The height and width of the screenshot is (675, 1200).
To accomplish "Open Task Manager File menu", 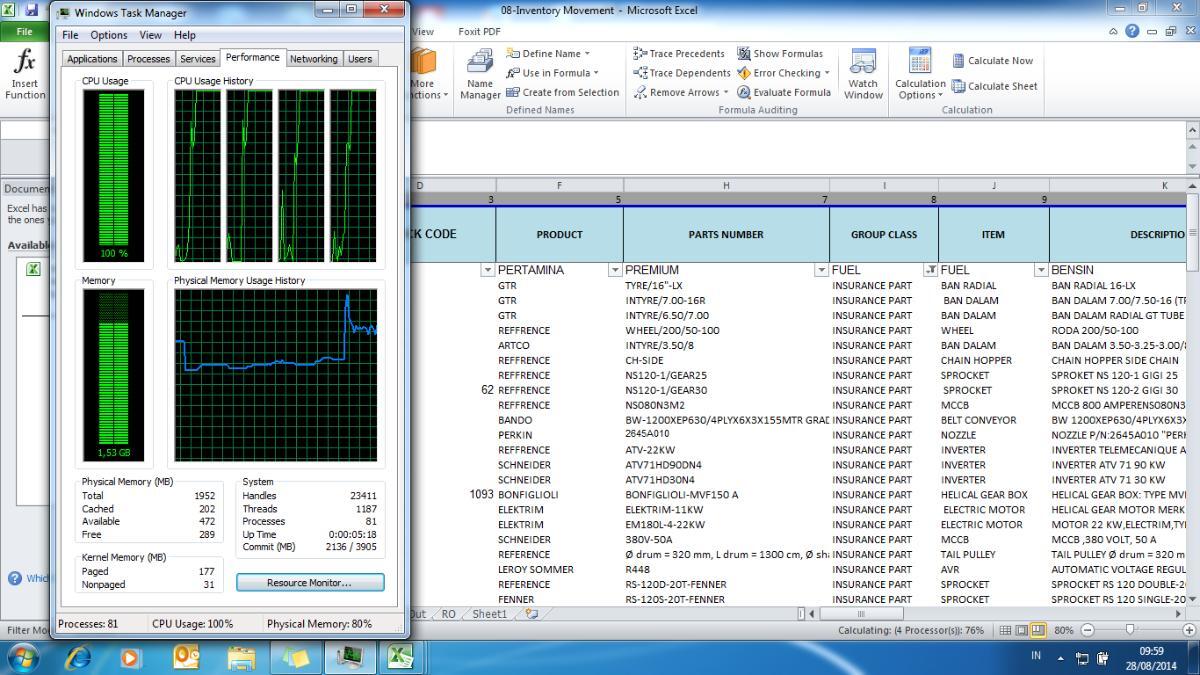I will 70,35.
